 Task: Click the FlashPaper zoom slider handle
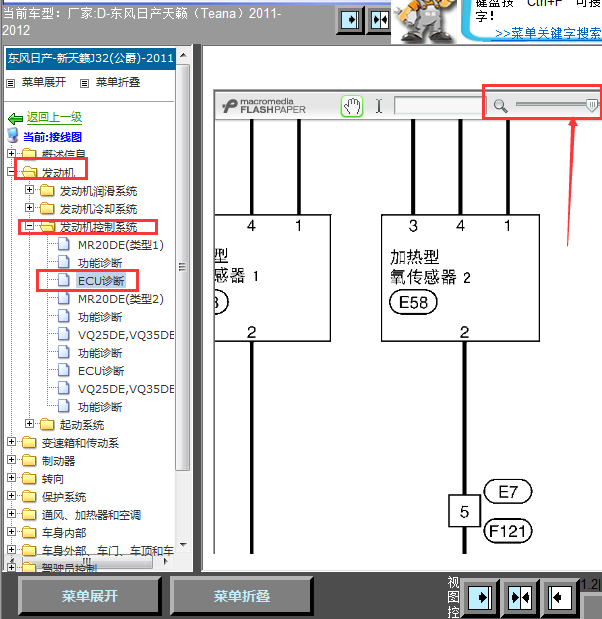pos(592,105)
